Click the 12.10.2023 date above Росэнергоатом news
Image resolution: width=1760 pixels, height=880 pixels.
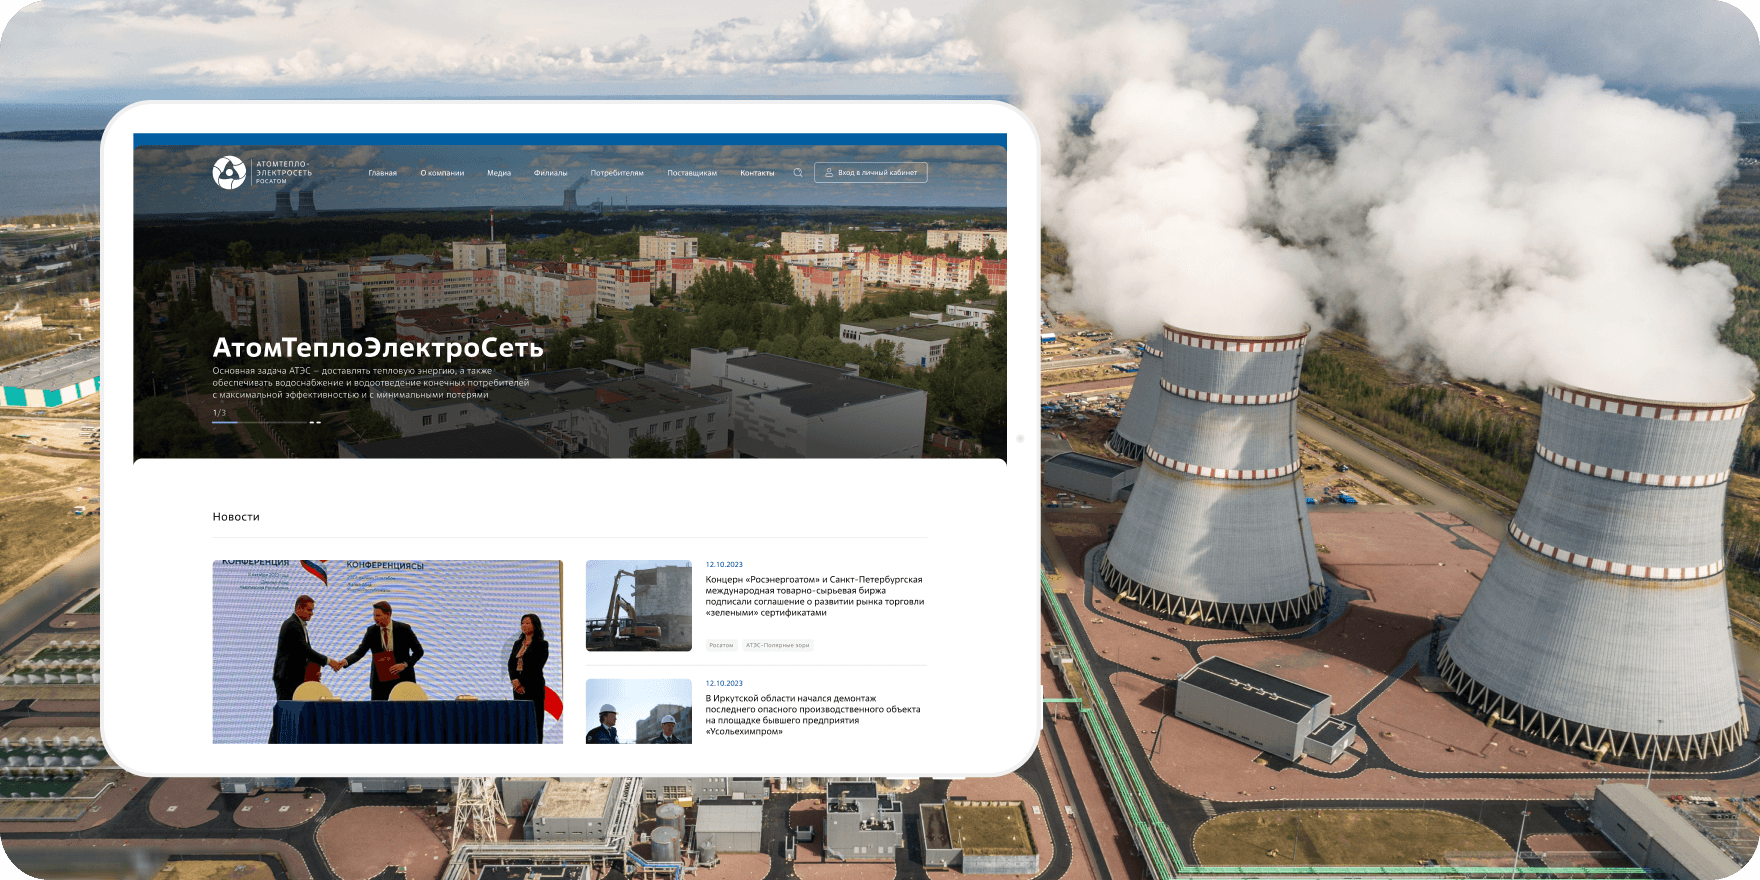click(724, 565)
